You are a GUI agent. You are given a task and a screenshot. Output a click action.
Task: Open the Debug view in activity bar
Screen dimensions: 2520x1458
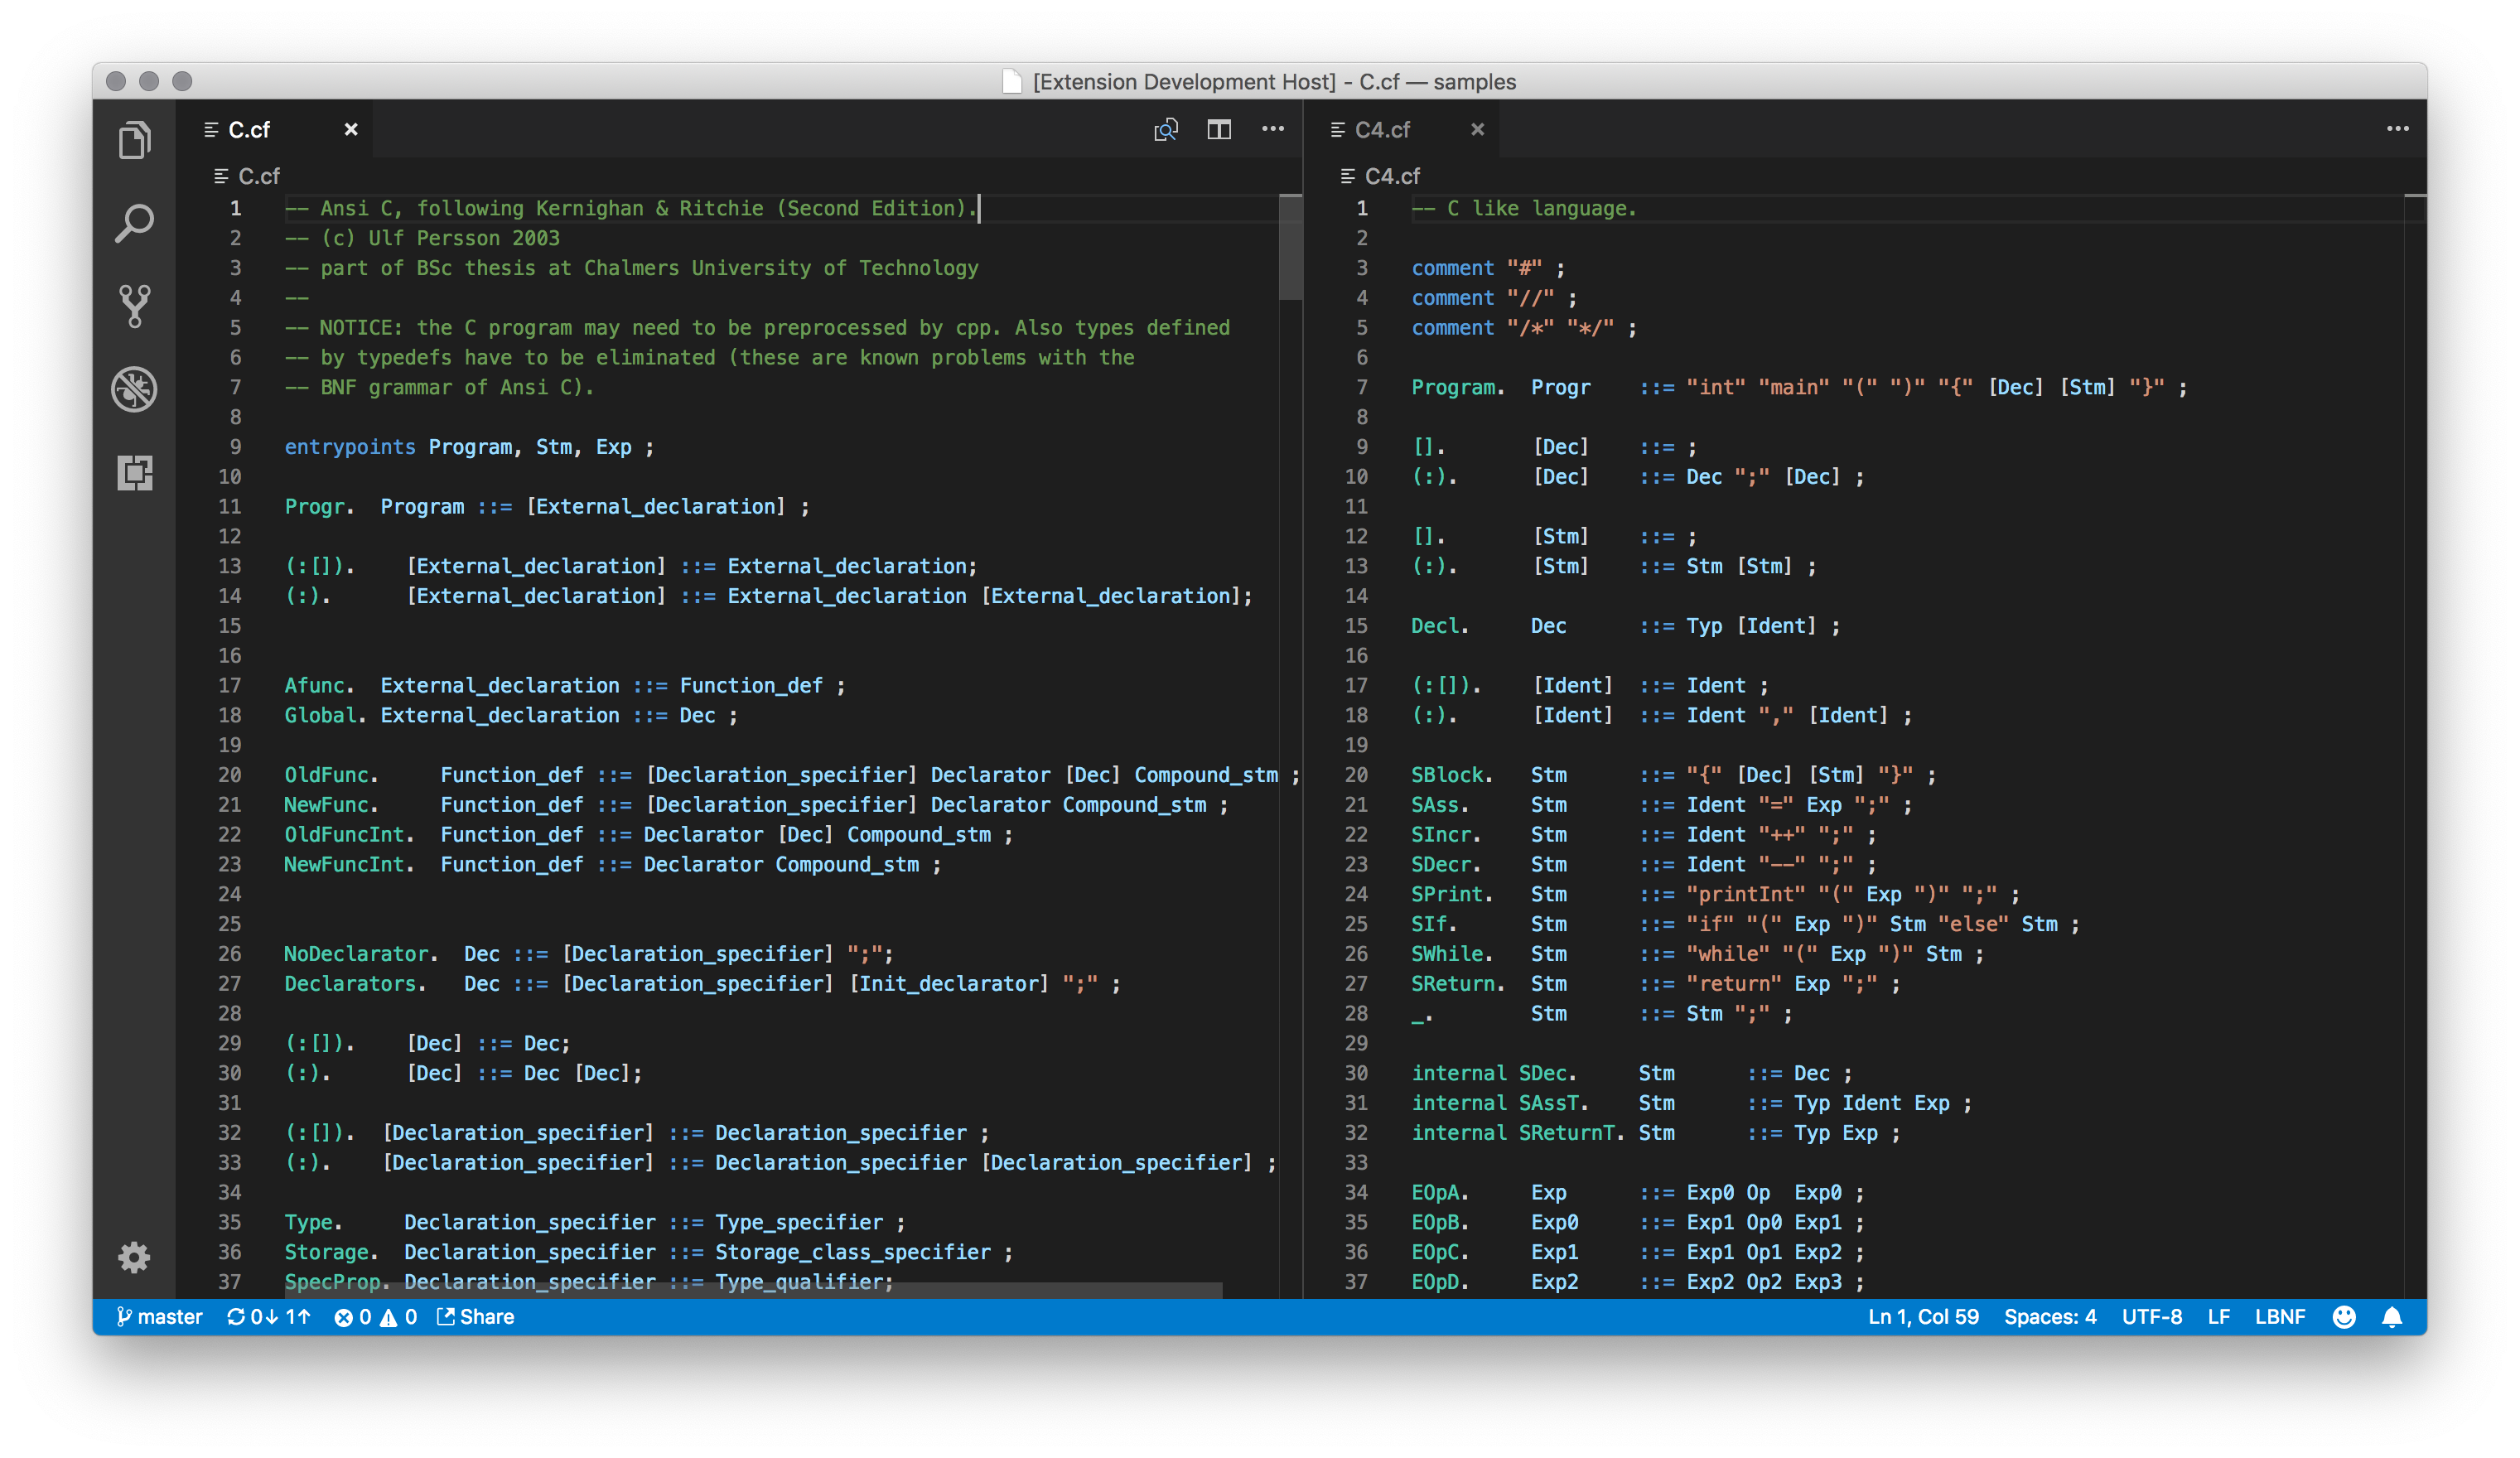coord(135,389)
